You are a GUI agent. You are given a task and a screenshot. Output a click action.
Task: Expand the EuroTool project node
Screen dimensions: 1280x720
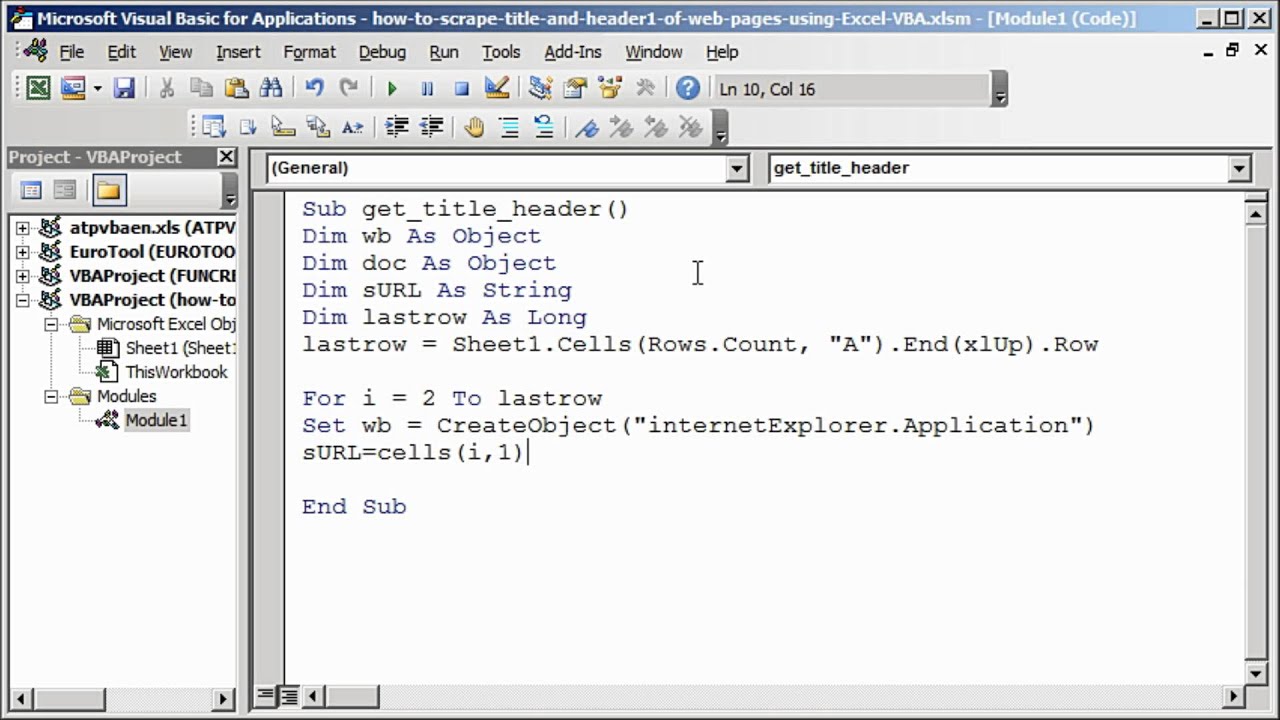tap(23, 252)
